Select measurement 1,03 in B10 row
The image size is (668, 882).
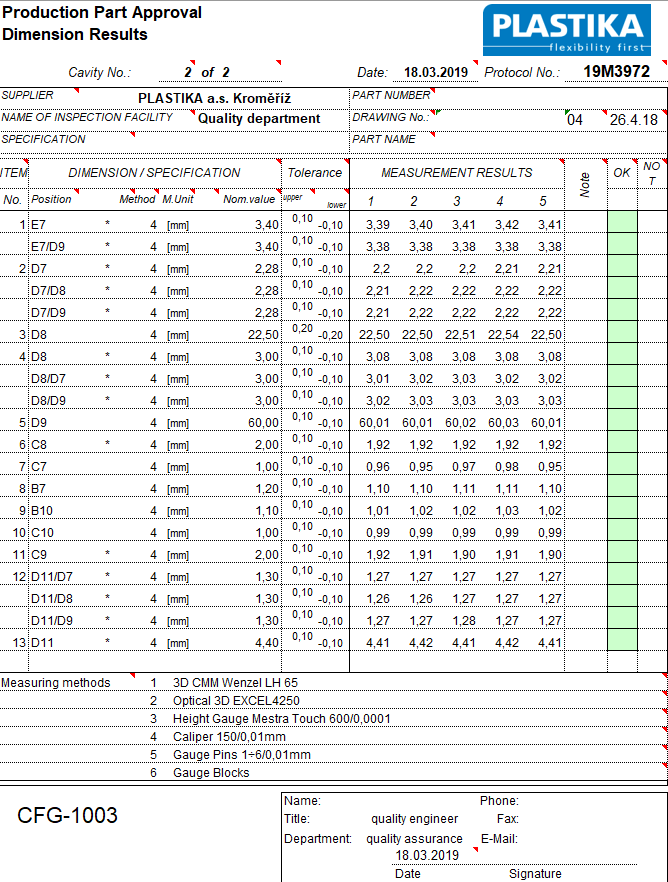click(507, 511)
